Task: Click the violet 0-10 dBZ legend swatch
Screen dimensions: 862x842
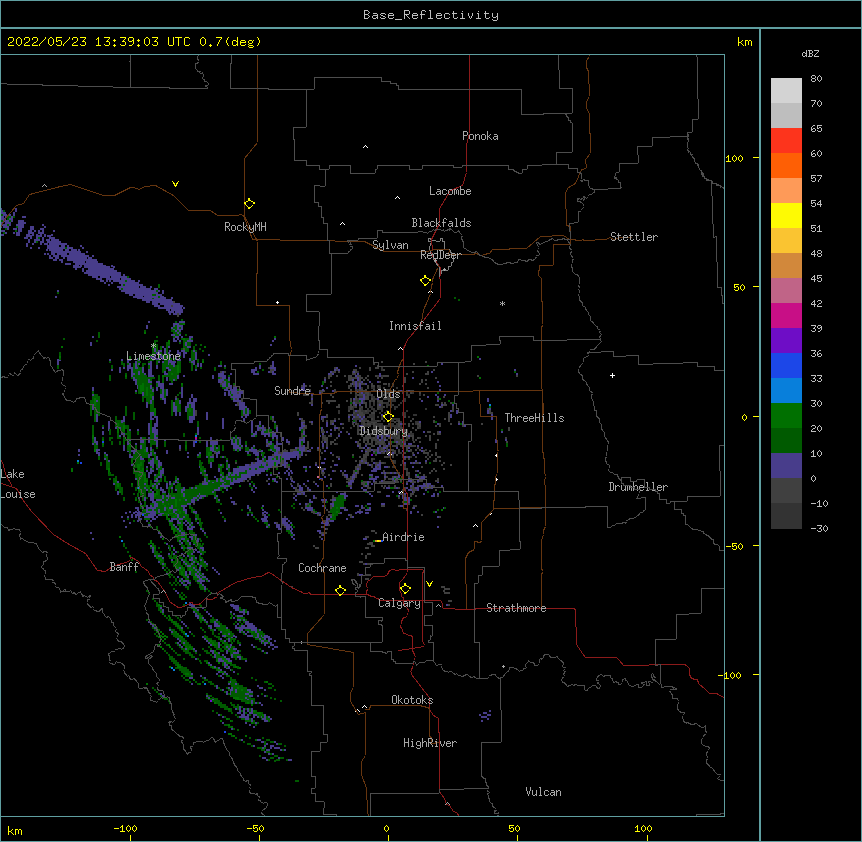Action: (x=786, y=466)
